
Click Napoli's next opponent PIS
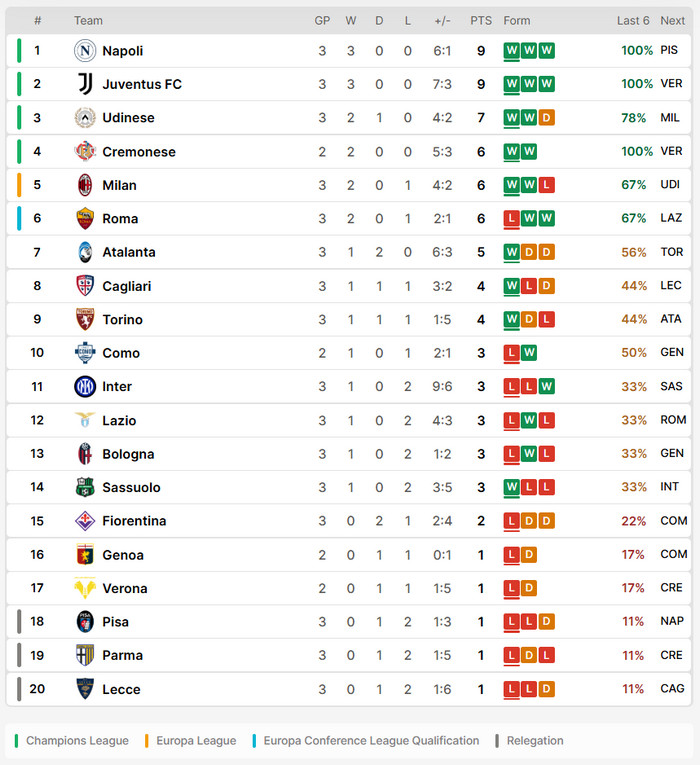[669, 51]
